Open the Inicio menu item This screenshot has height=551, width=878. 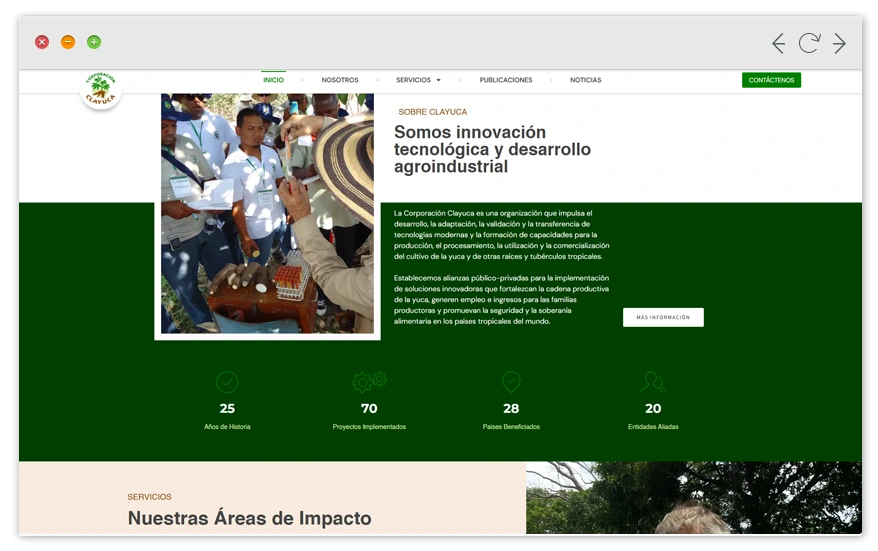tap(273, 80)
